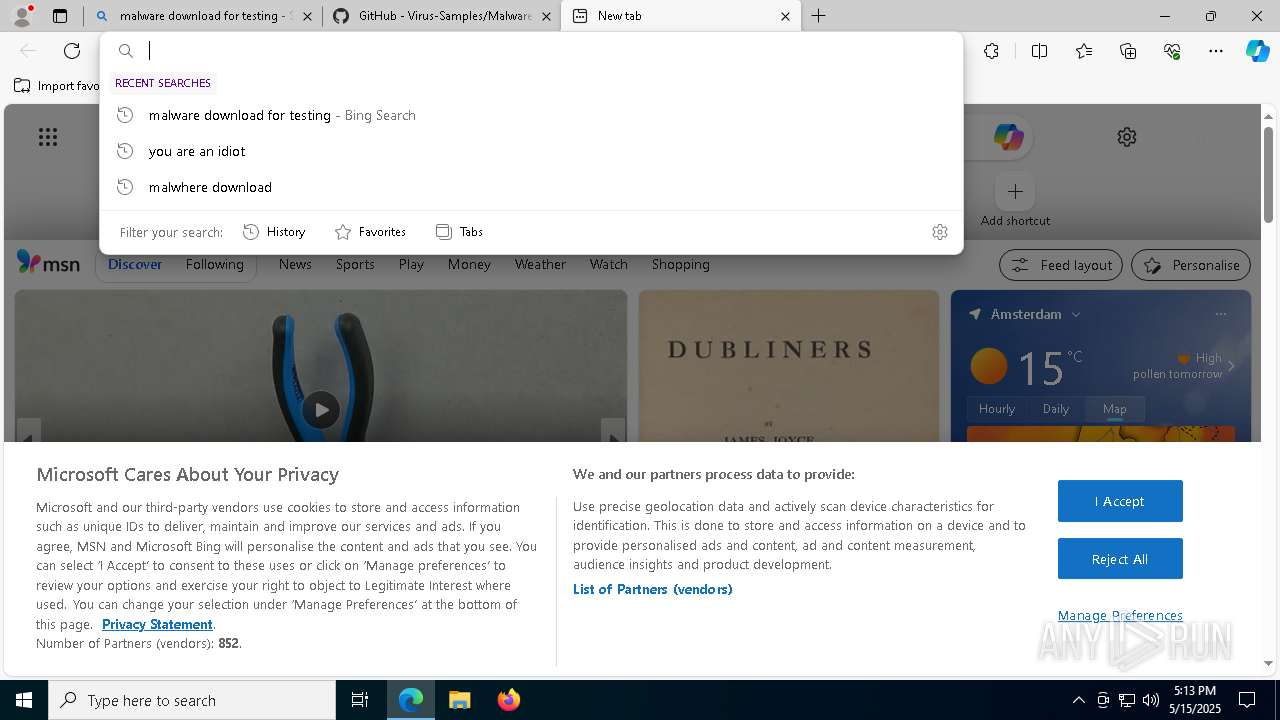The width and height of the screenshot is (1280, 720).
Task: Play the featured video
Action: (321, 410)
